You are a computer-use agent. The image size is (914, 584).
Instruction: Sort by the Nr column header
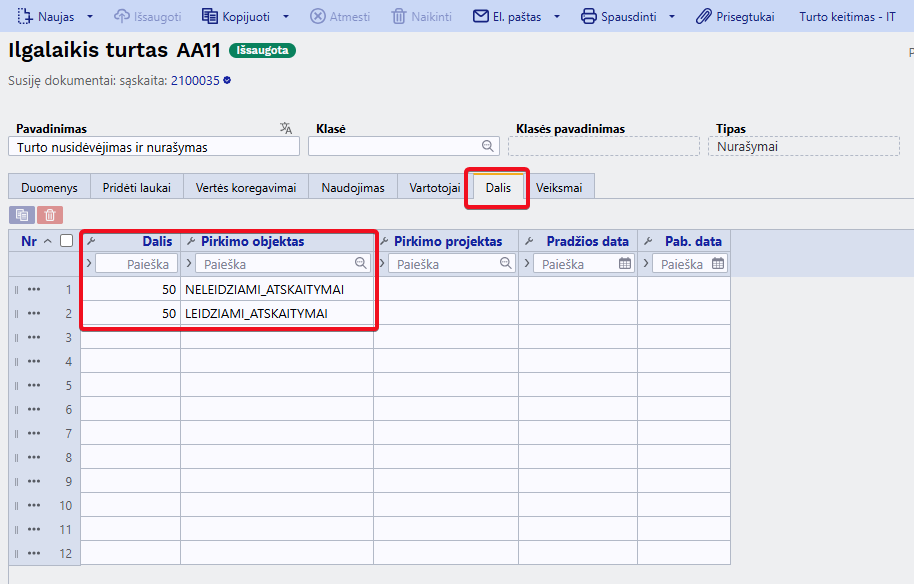click(x=29, y=241)
